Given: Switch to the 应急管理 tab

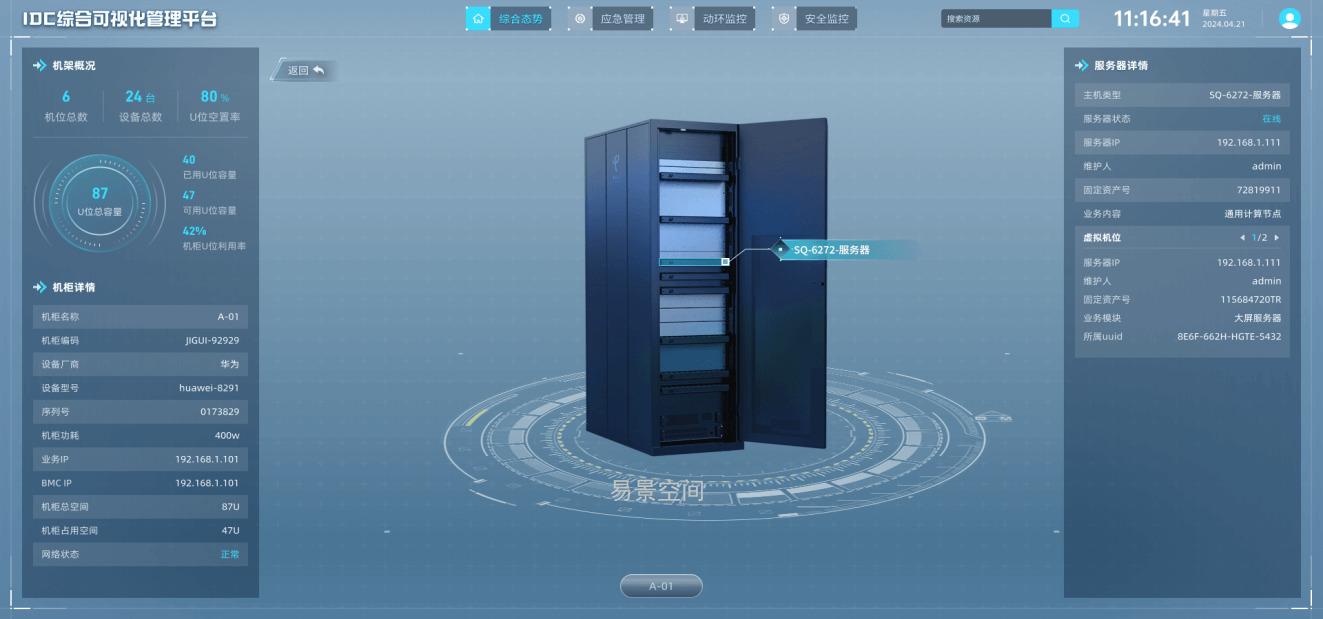Looking at the screenshot, I should coord(622,18).
